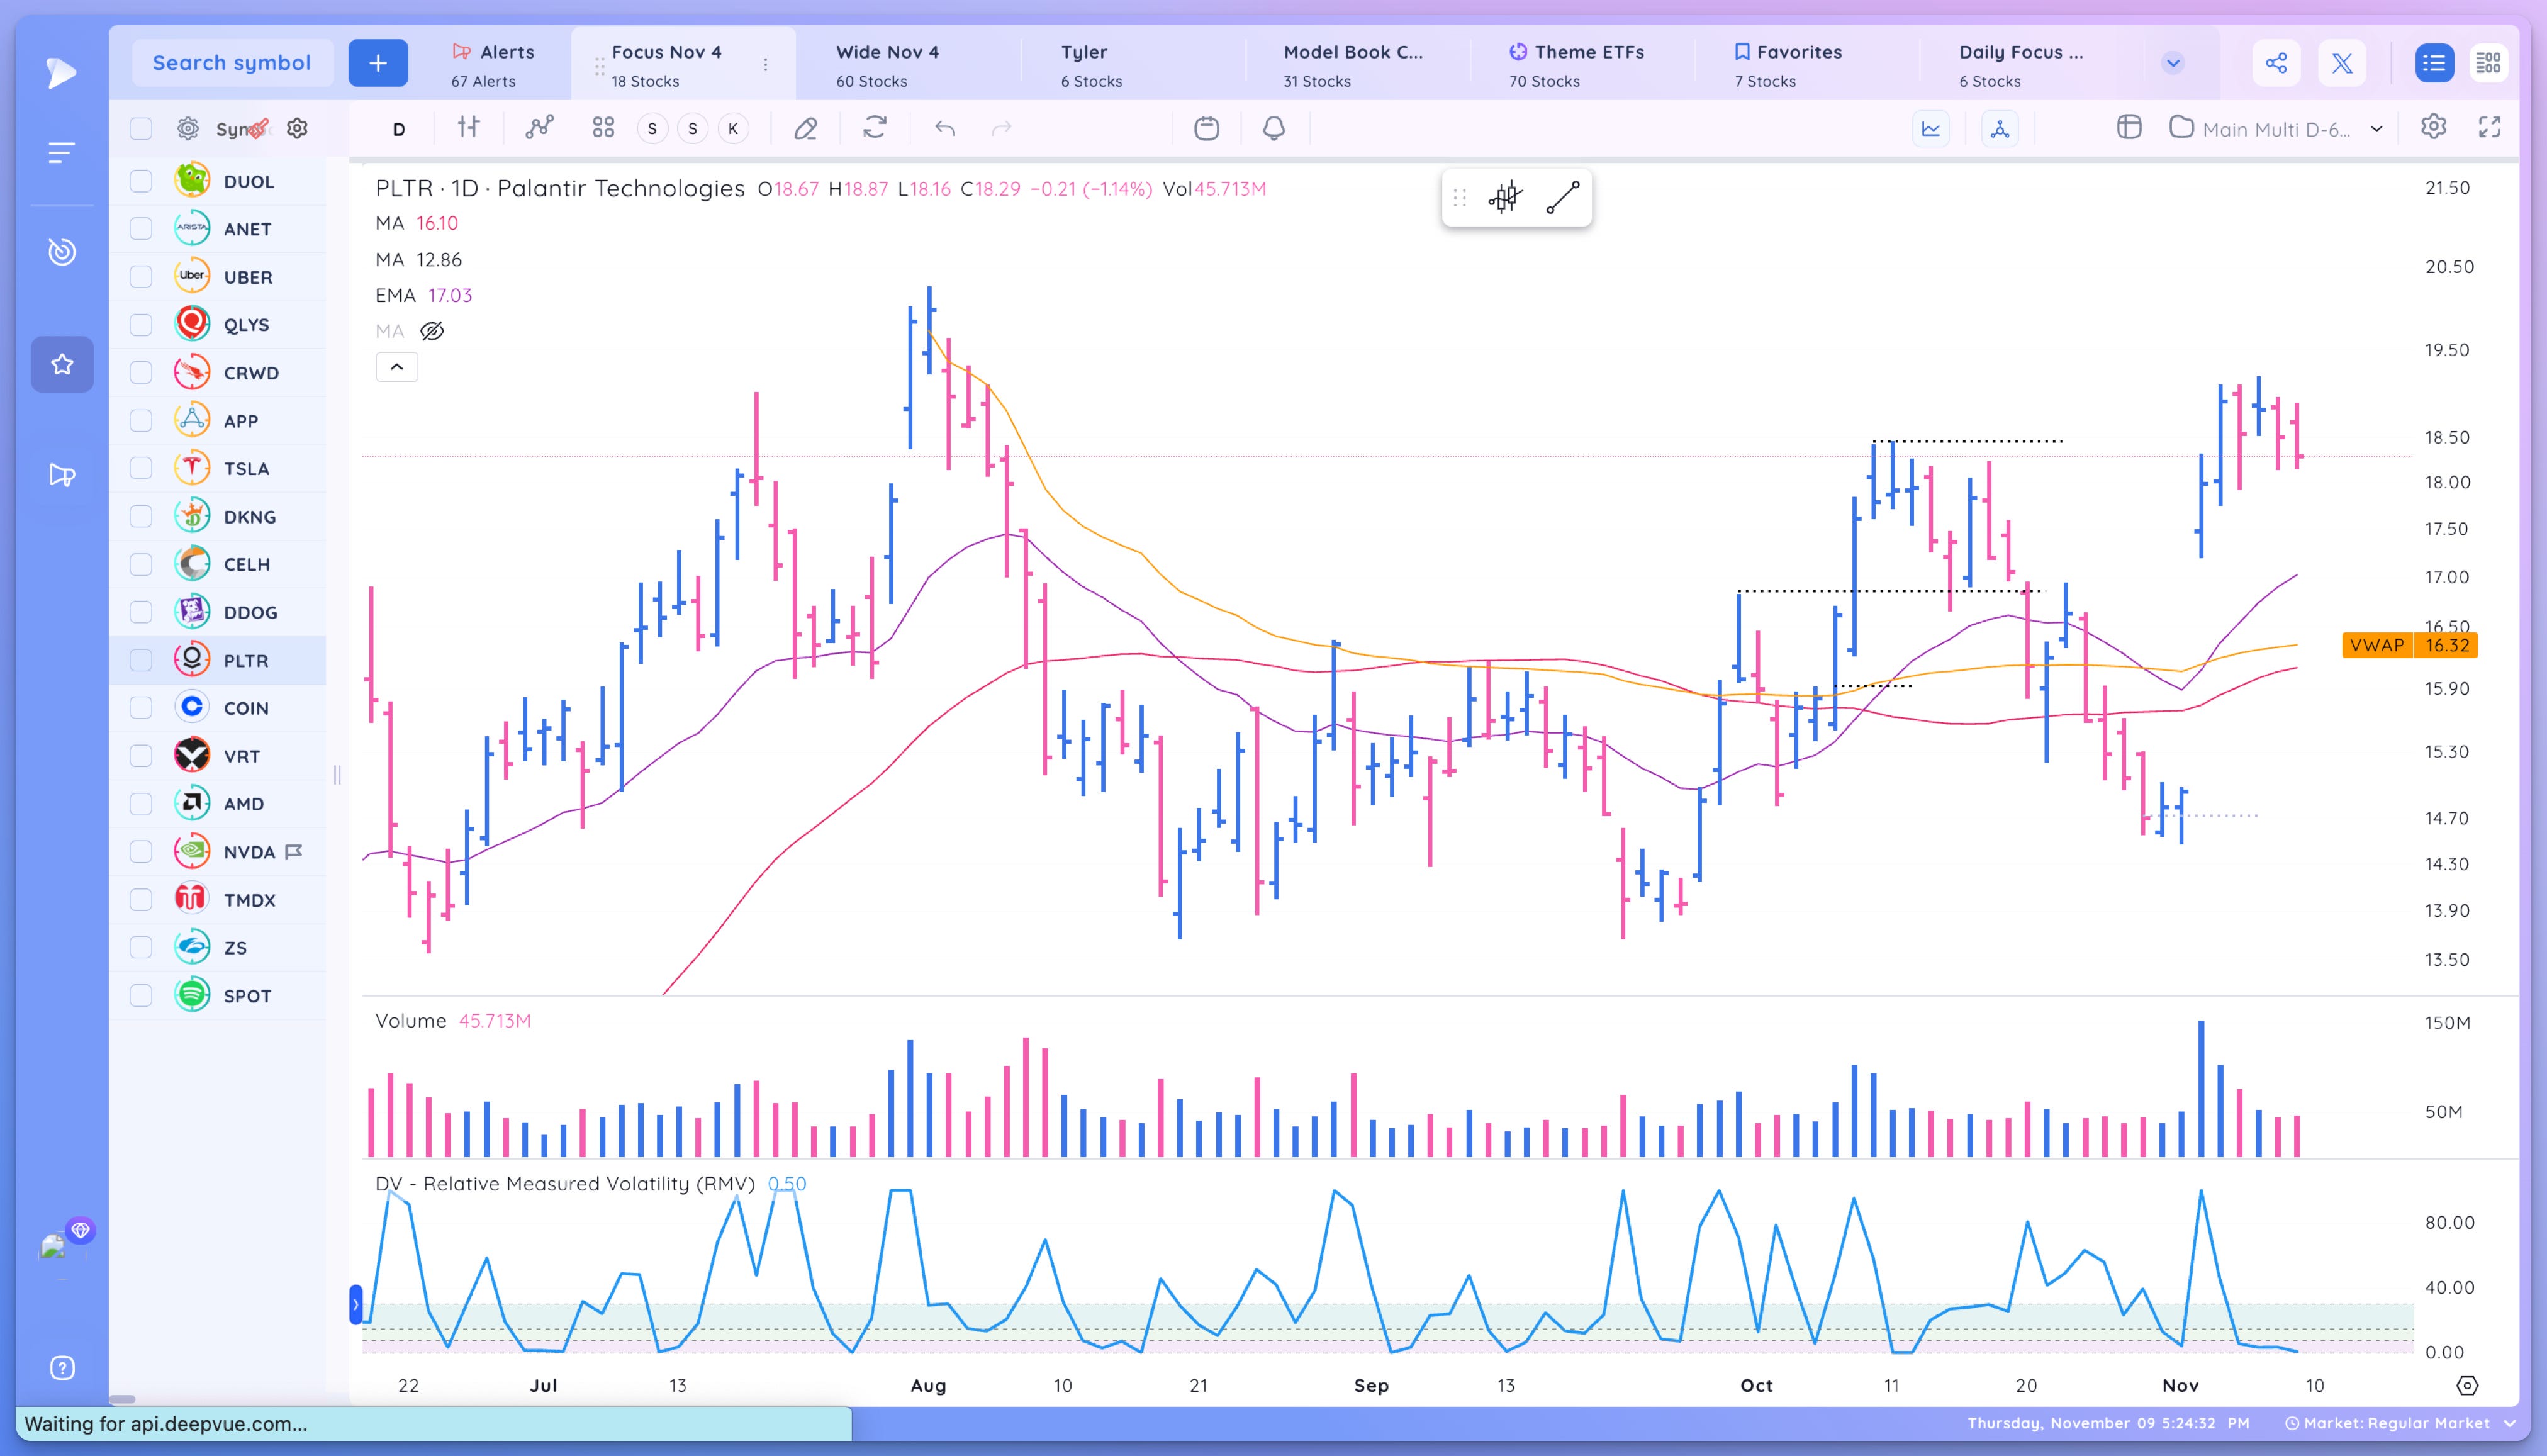Image resolution: width=2547 pixels, height=1456 pixels.
Task: Switch to list view icon
Action: [x=2434, y=63]
